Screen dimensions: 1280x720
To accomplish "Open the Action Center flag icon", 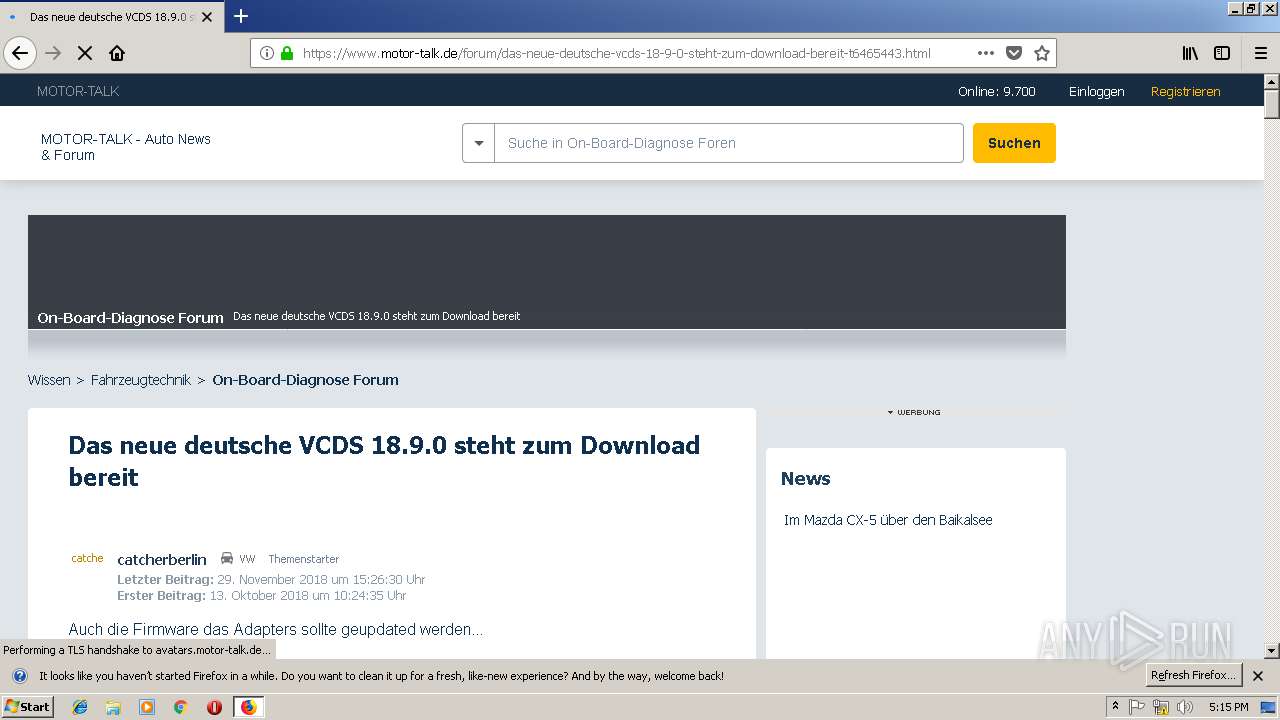I will (1137, 707).
